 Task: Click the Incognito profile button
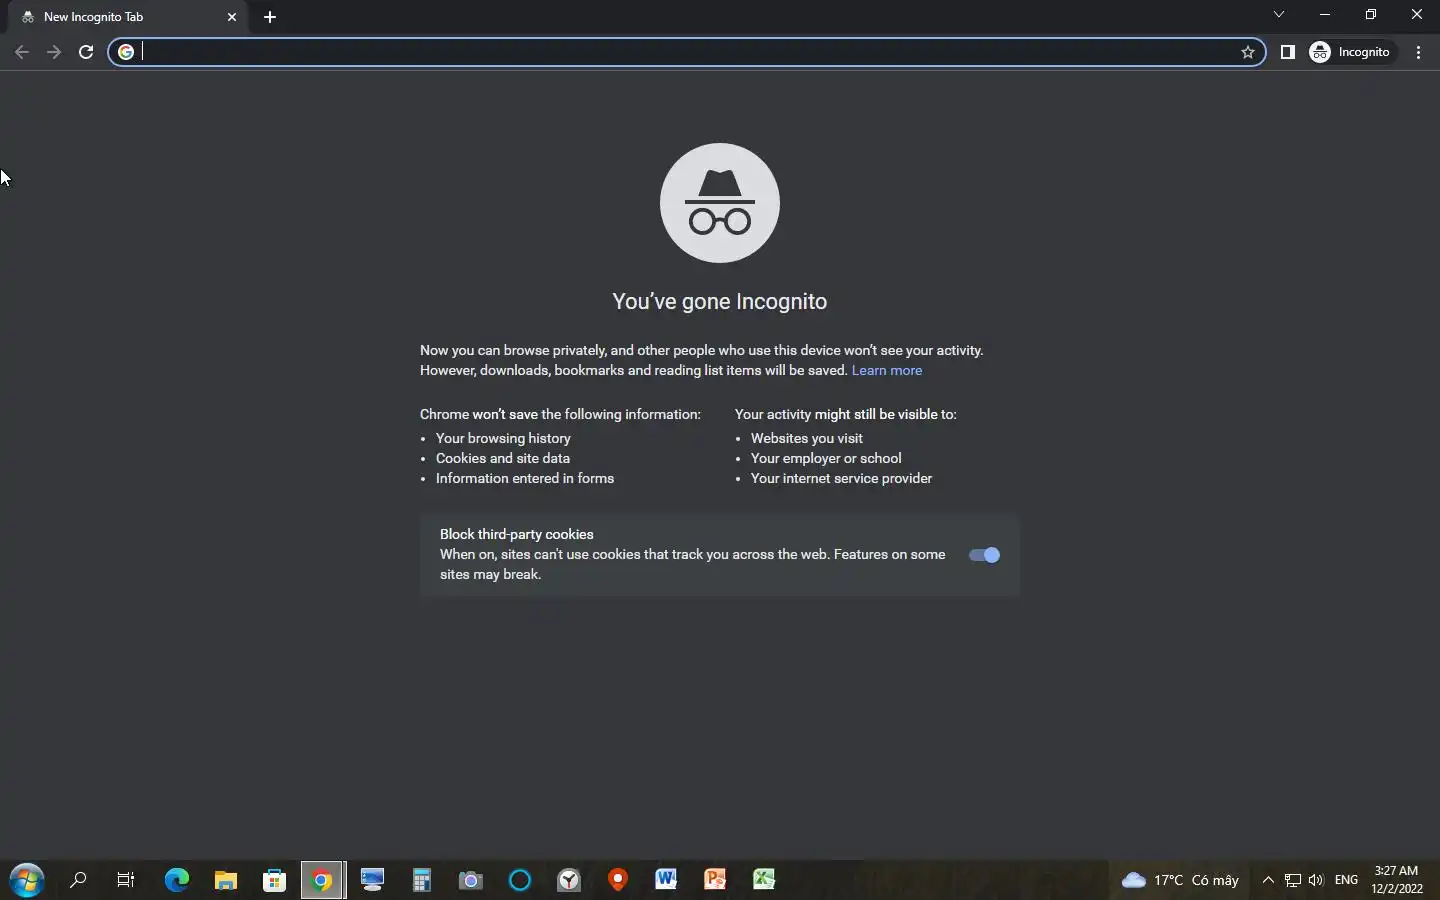(1351, 52)
